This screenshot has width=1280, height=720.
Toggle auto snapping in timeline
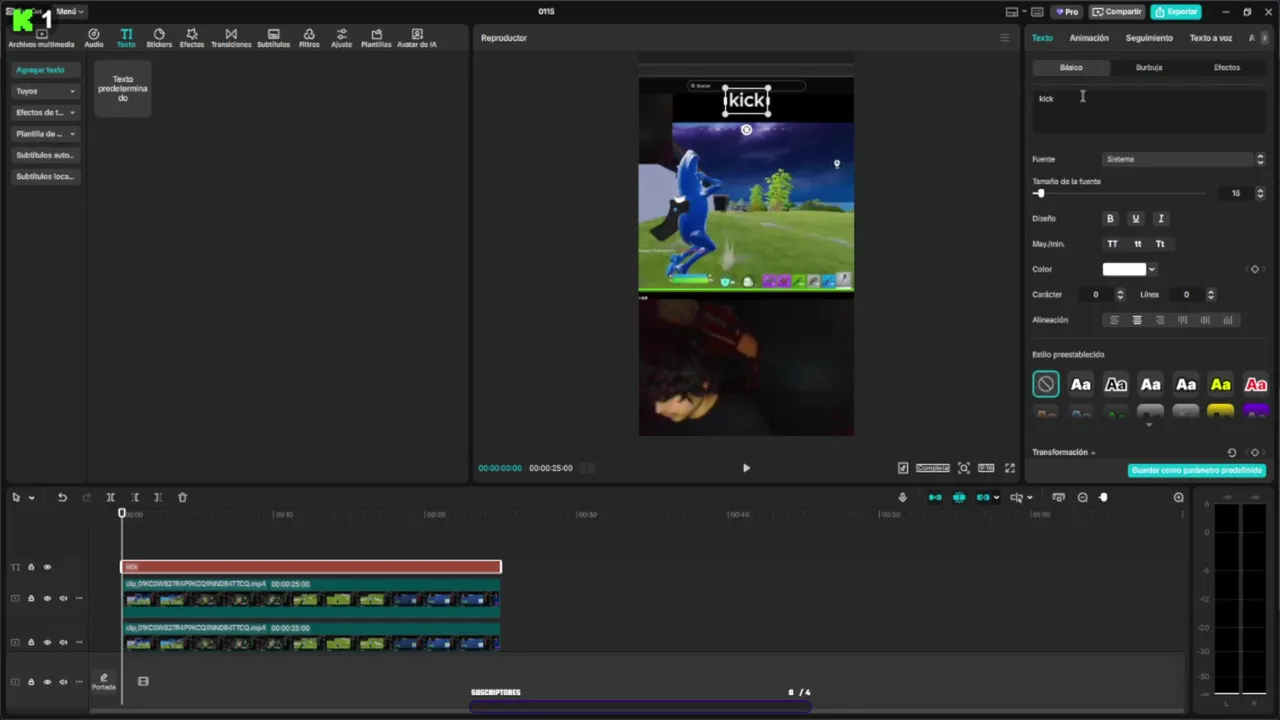[x=959, y=497]
